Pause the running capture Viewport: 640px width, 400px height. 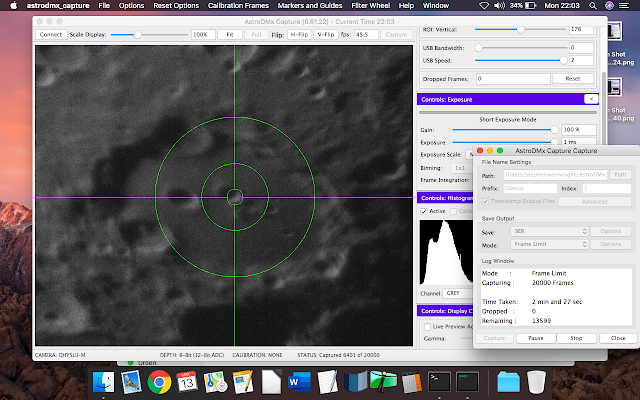coord(536,338)
